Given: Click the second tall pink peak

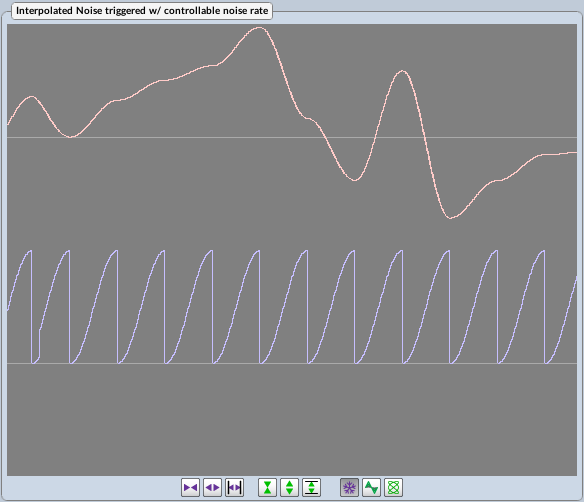Looking at the screenshot, I should [x=402, y=71].
